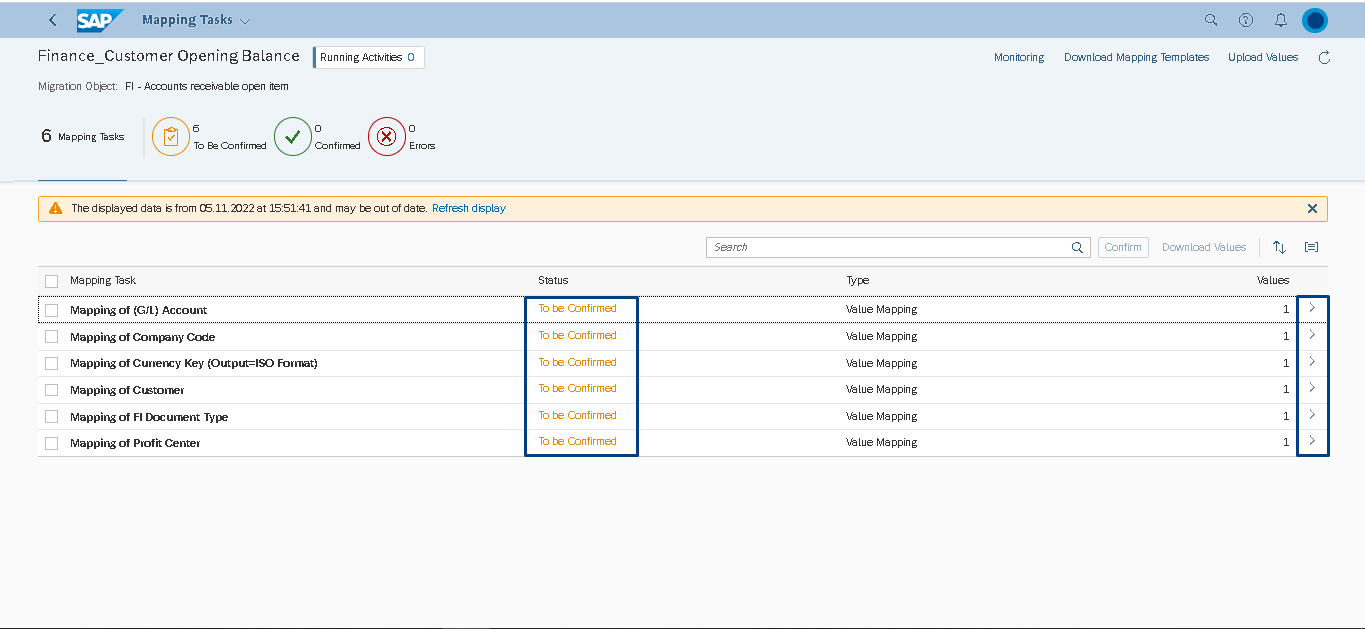Tick the Mapping of Customer checkbox
Image resolution: width=1365 pixels, height=629 pixels.
tap(52, 390)
